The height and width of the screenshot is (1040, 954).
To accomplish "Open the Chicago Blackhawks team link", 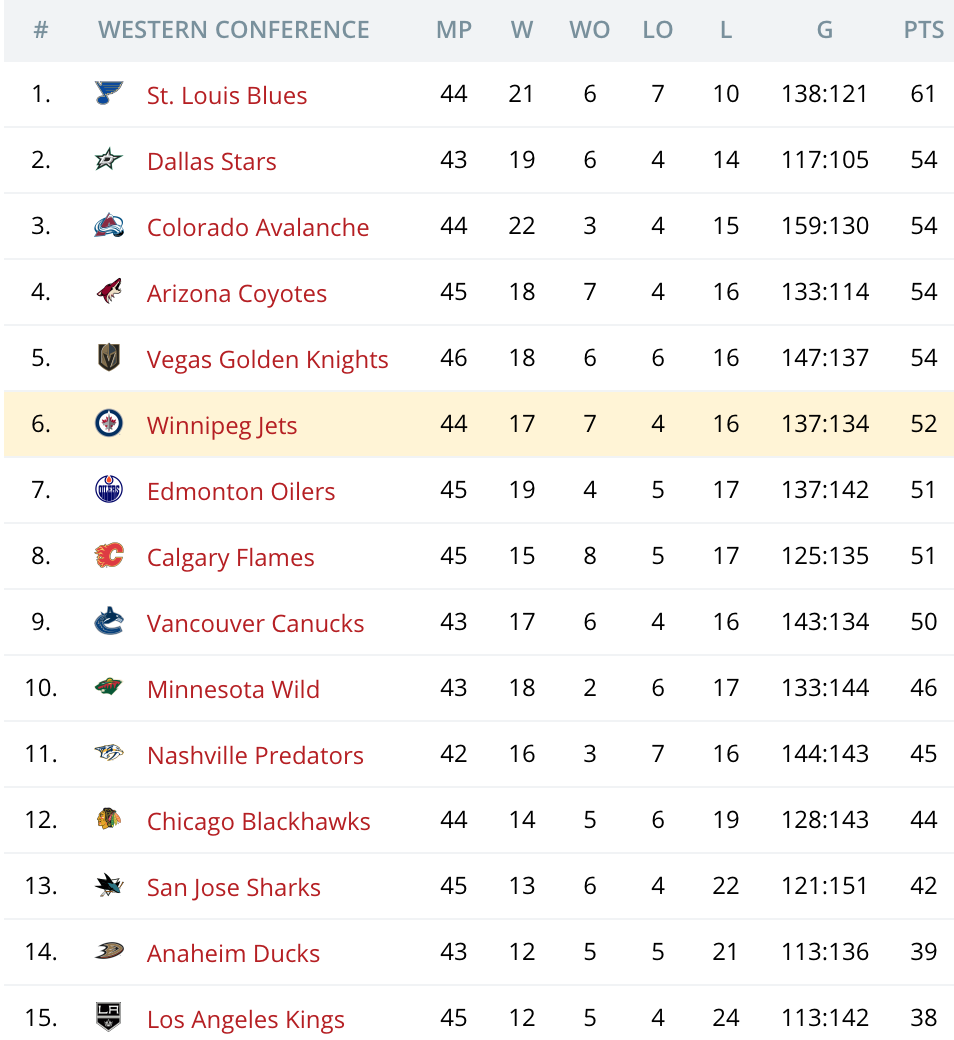I will coord(258,821).
